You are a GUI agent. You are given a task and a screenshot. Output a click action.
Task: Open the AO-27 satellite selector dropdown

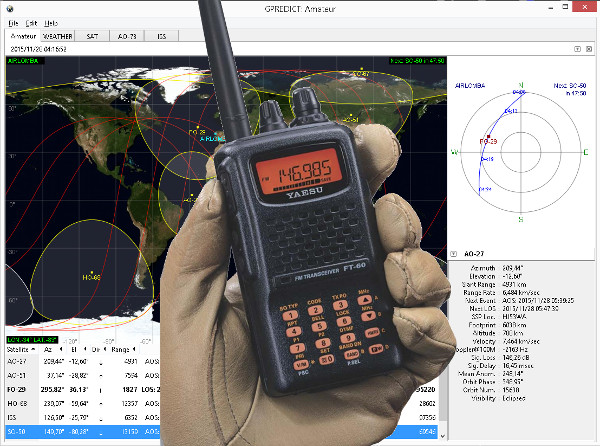(x=454, y=254)
